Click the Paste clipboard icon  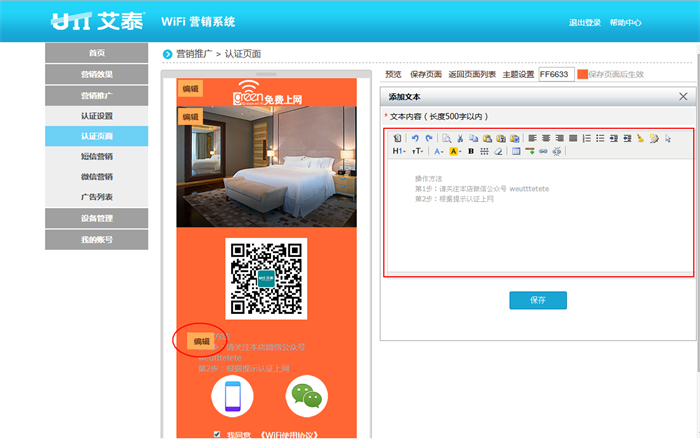click(488, 138)
